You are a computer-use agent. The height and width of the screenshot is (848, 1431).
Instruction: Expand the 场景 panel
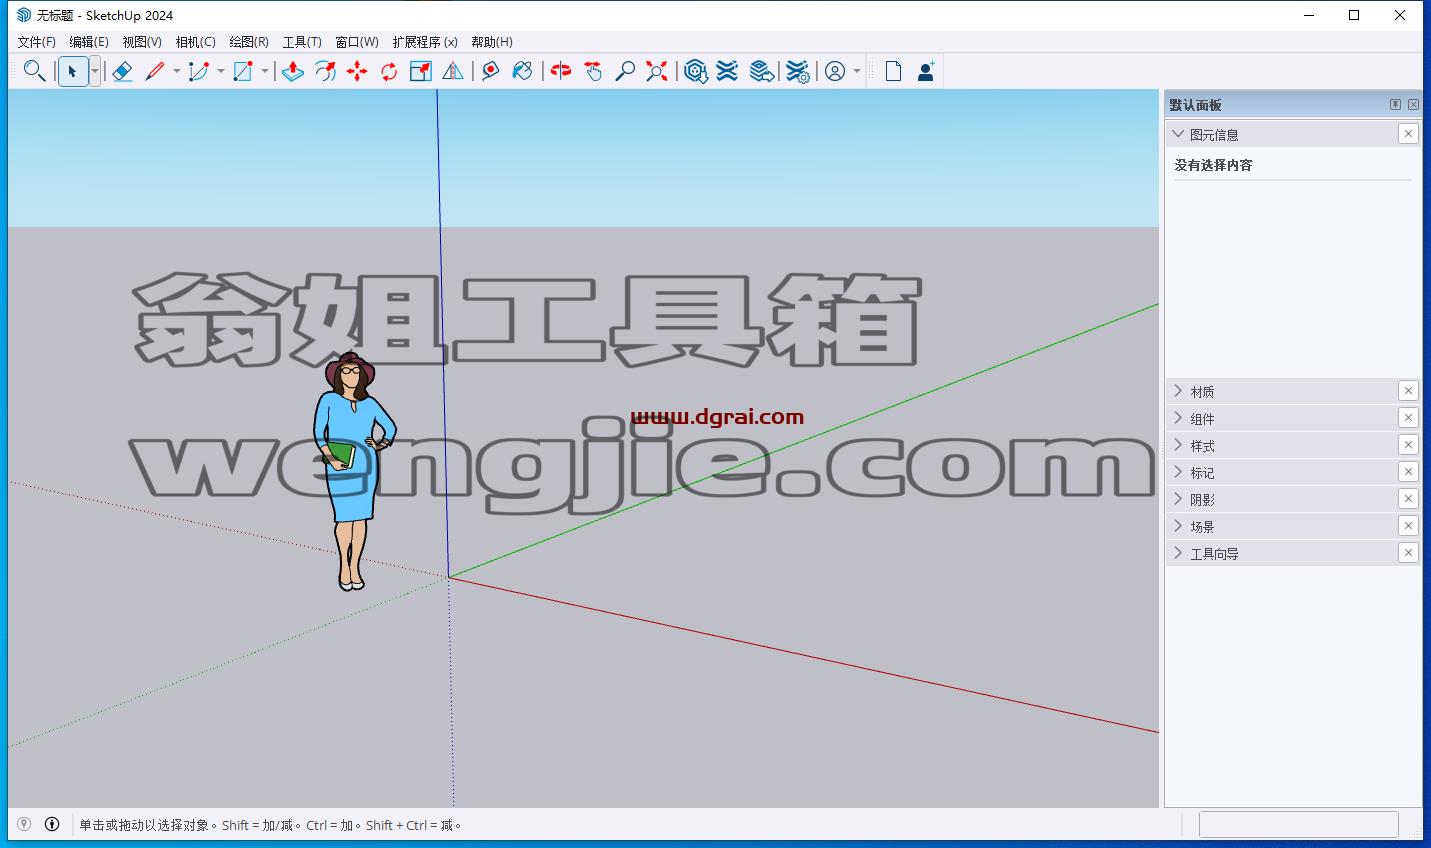pyautogui.click(x=1178, y=526)
